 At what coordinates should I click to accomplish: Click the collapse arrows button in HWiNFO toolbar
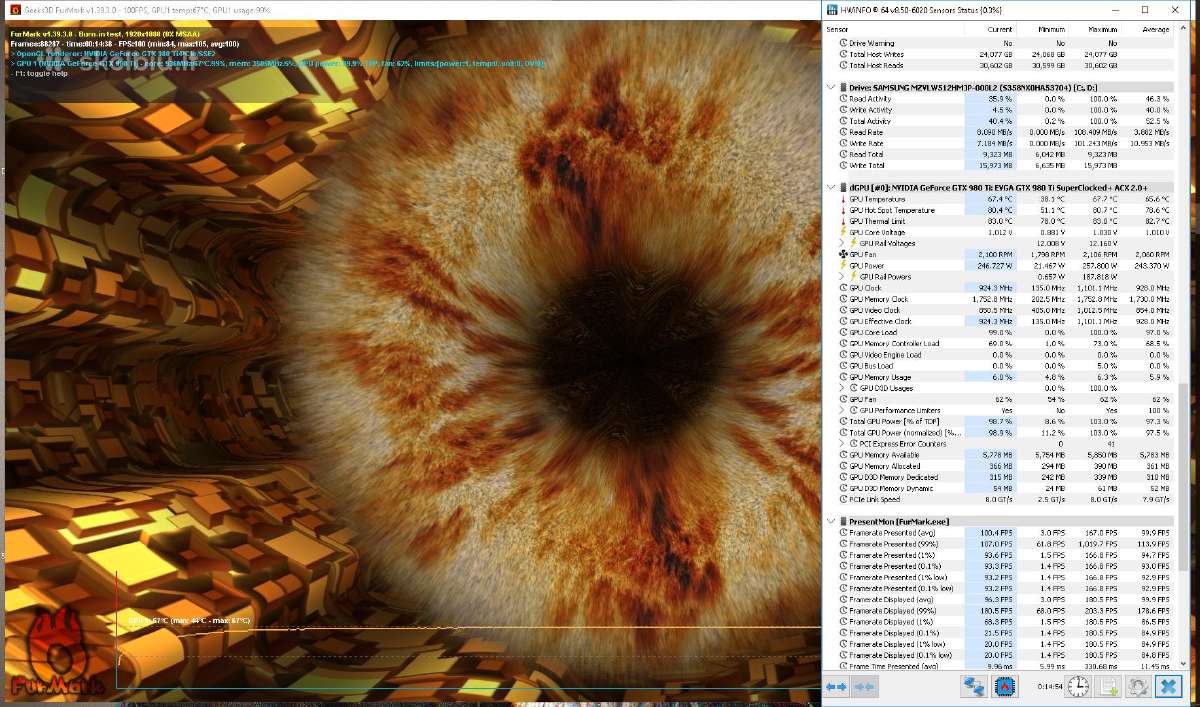[x=865, y=687]
